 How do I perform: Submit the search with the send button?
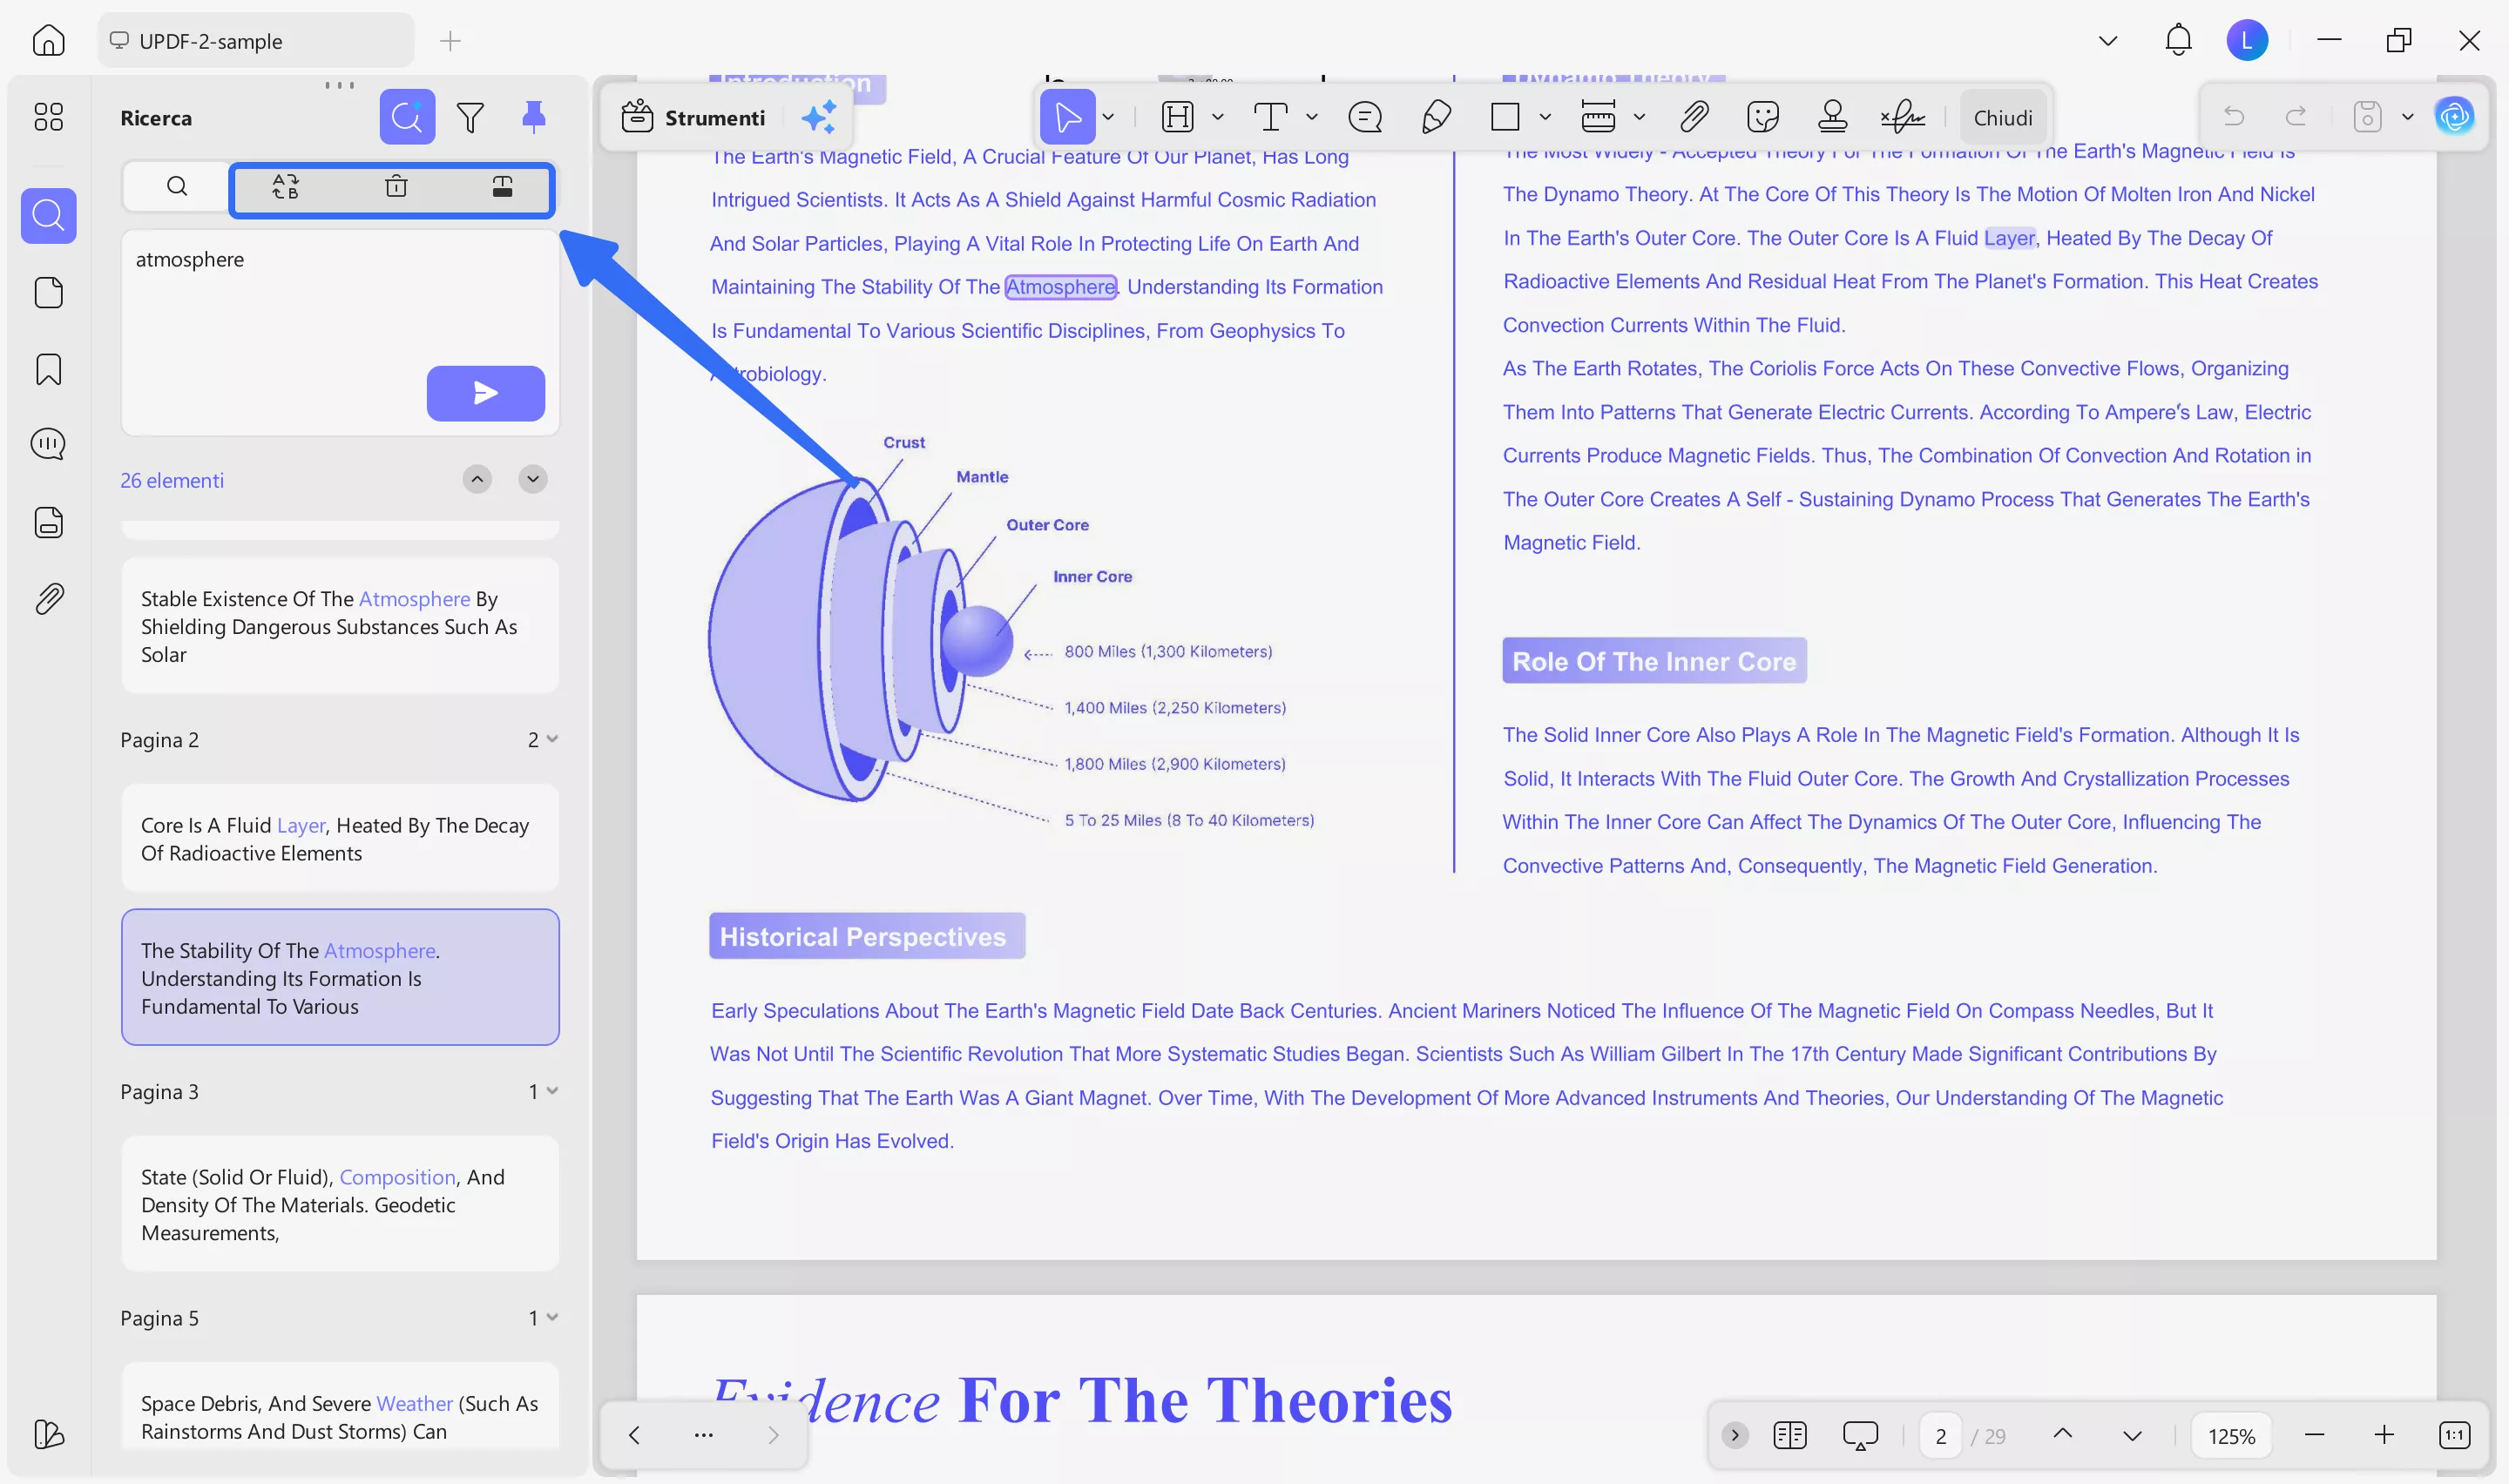[x=485, y=393]
